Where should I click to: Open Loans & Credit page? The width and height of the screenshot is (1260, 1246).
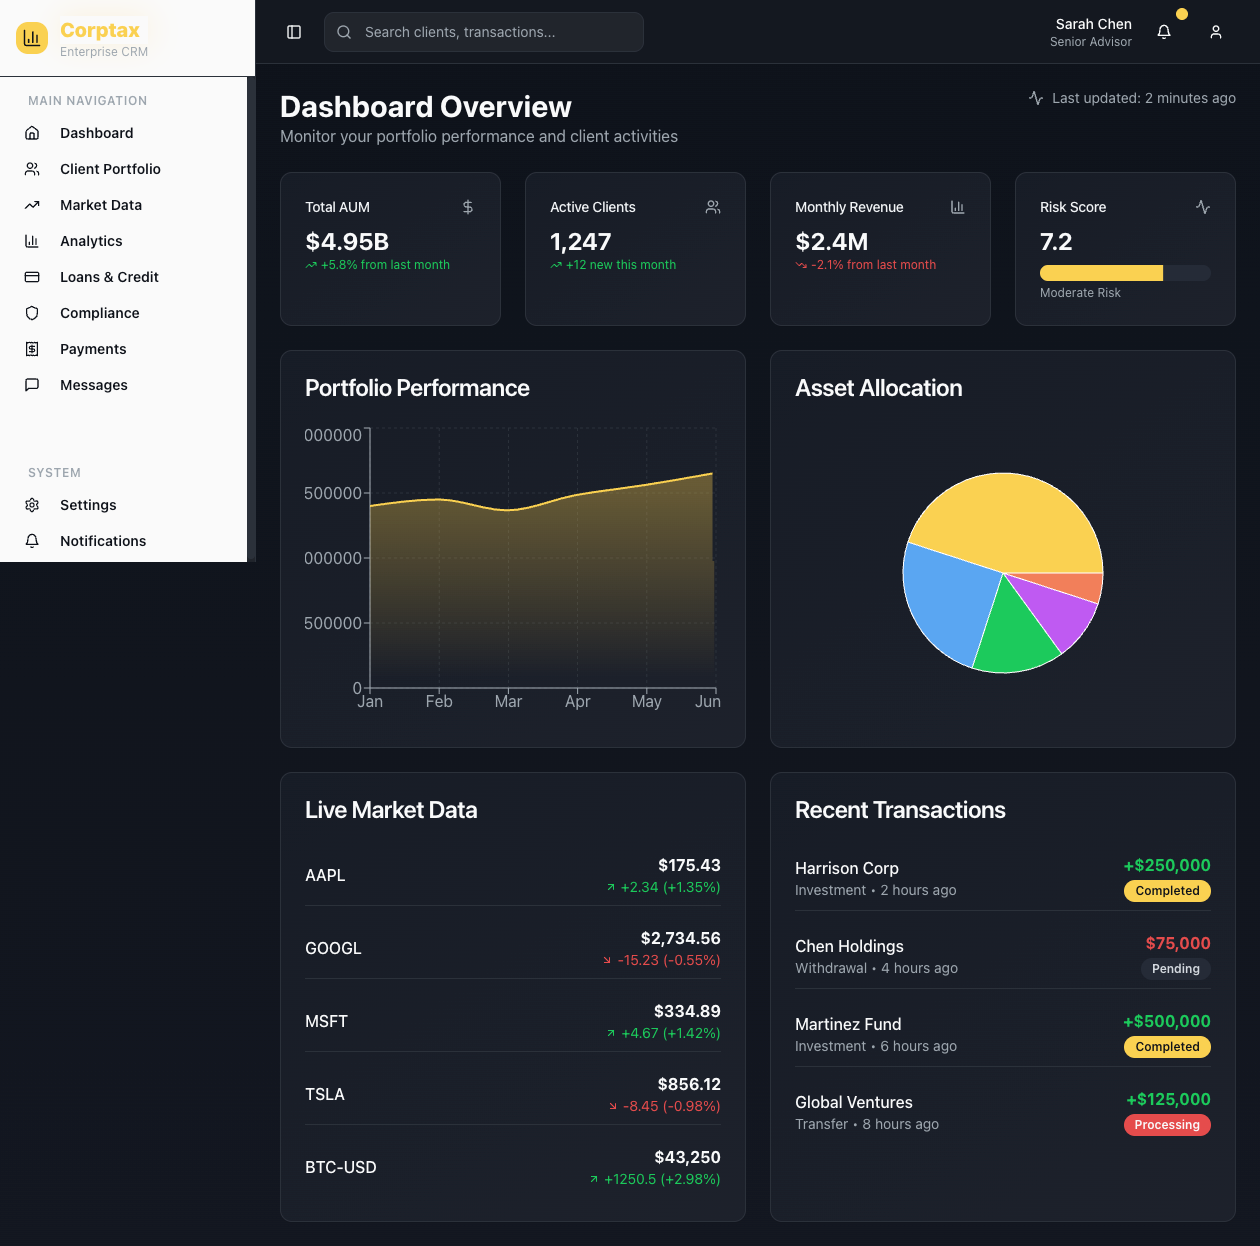[x=109, y=277]
